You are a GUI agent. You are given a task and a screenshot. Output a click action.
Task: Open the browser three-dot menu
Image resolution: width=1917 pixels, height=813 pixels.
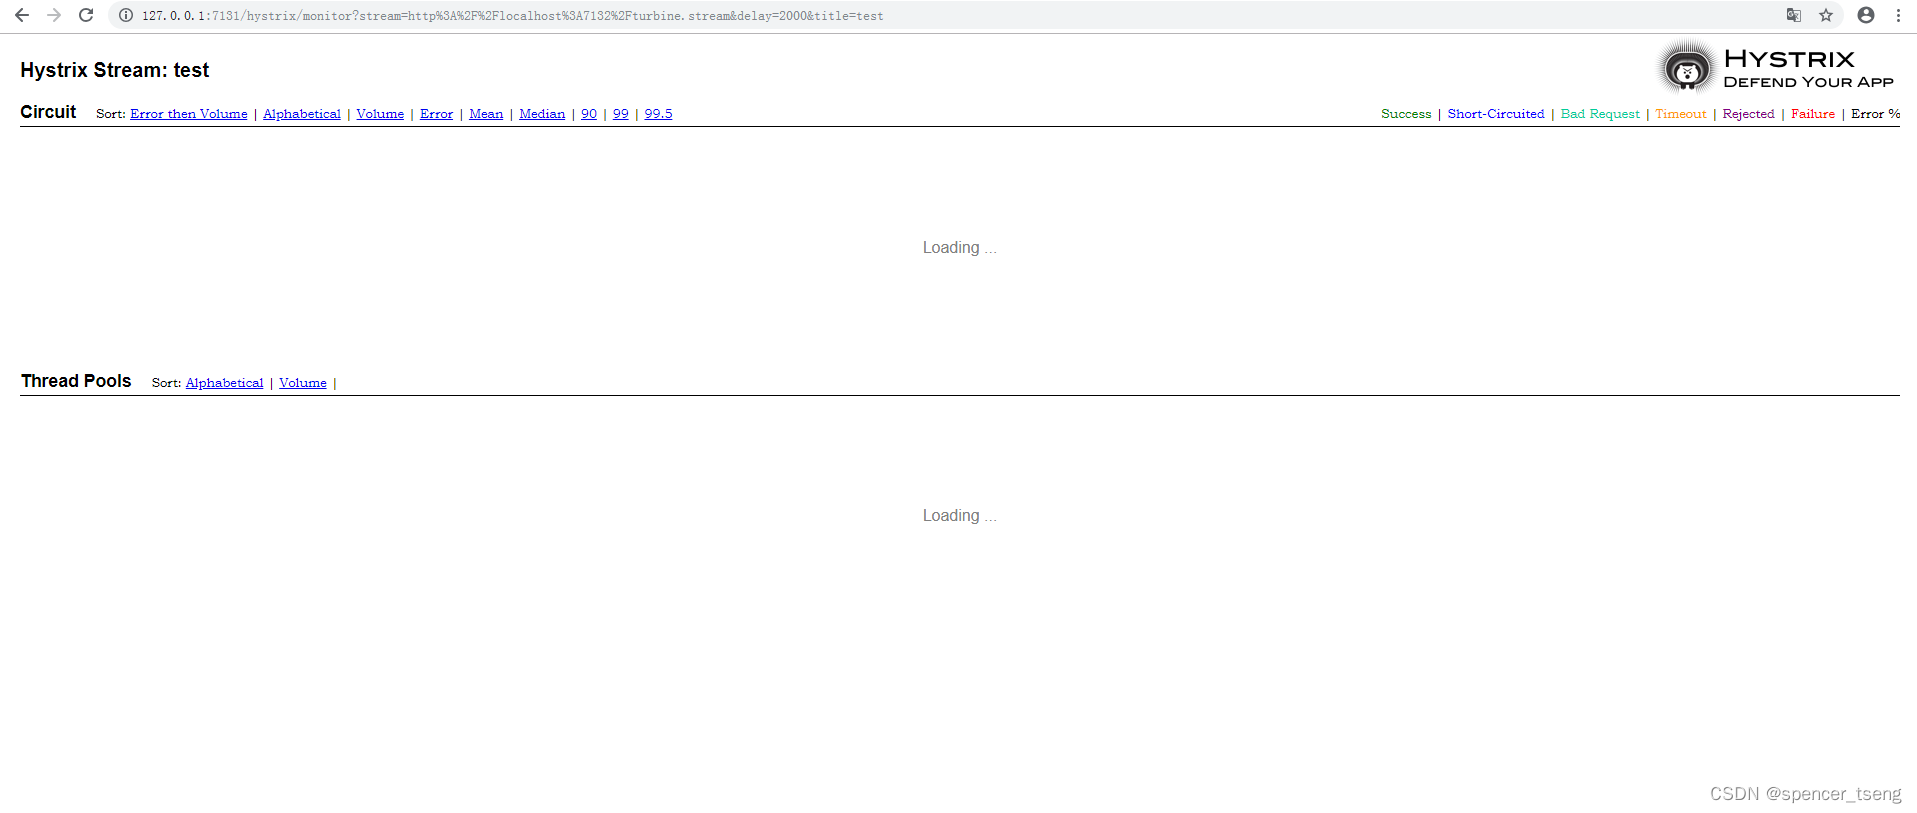[x=1898, y=15]
